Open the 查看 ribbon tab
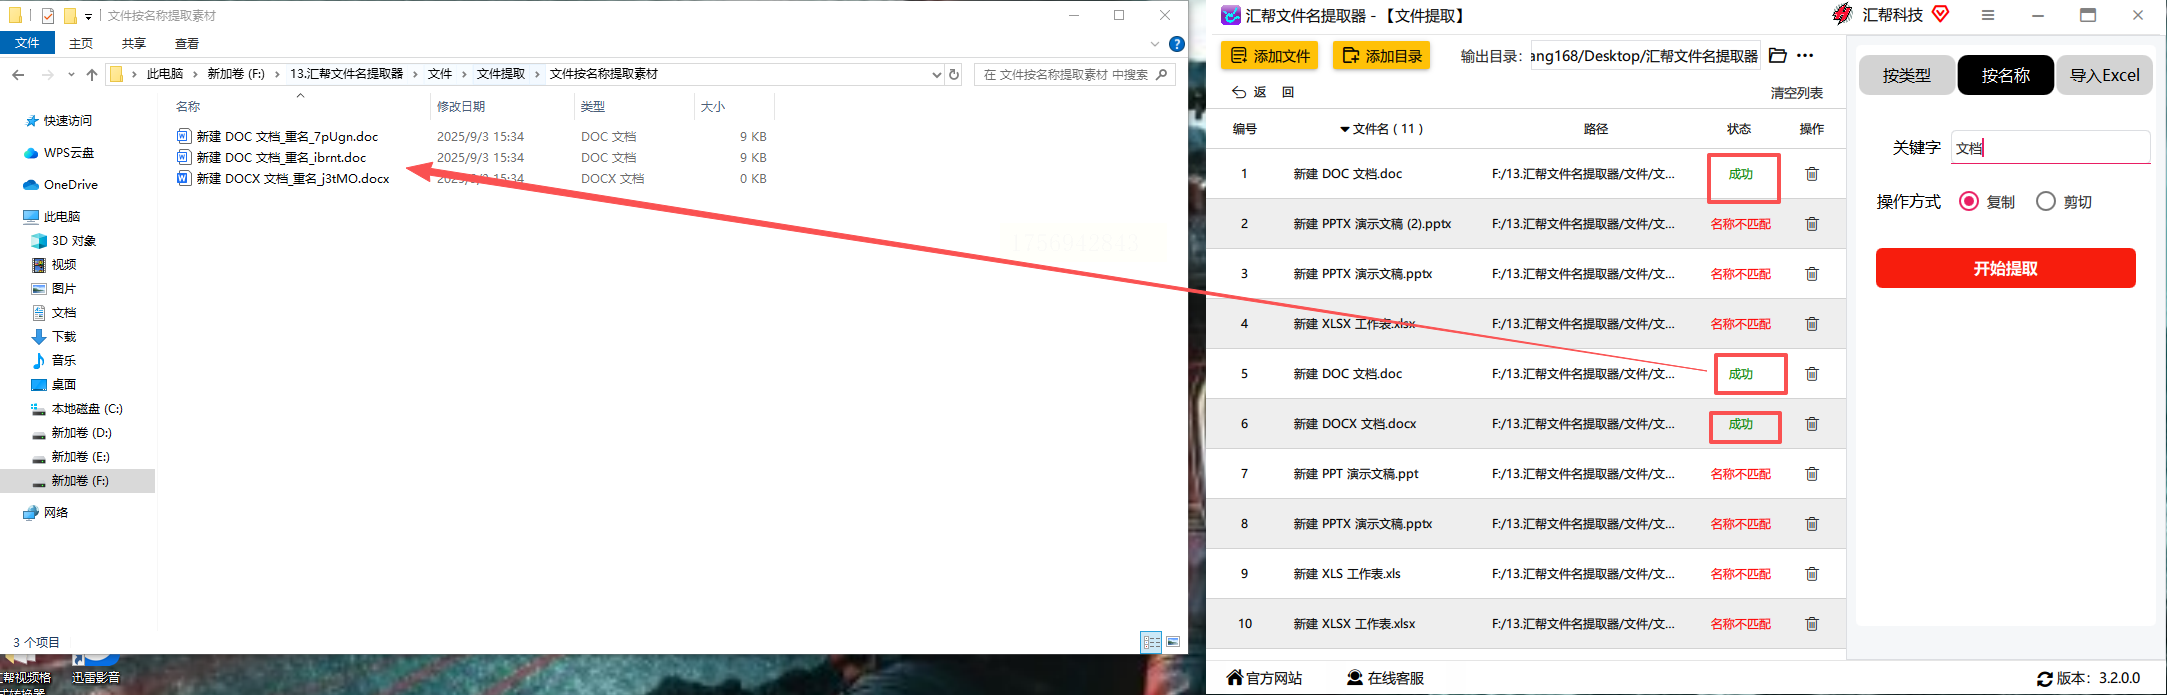Screen dimensions: 2167x695 click(x=187, y=43)
